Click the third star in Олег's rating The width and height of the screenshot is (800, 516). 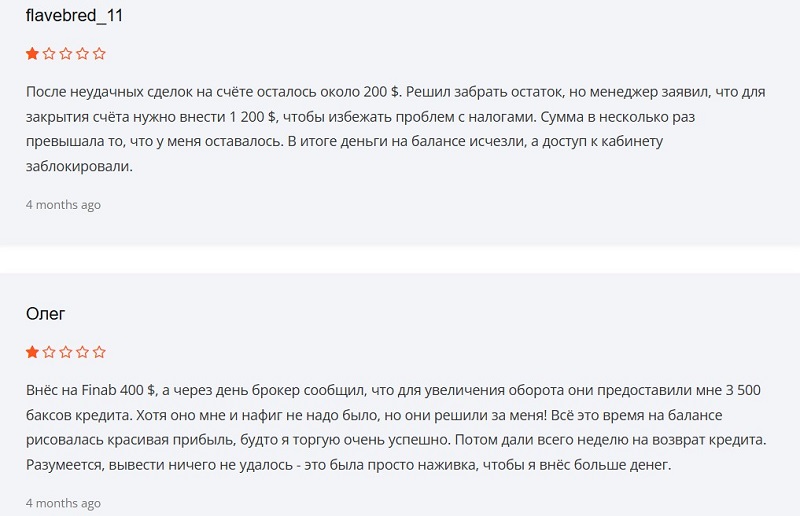point(66,352)
